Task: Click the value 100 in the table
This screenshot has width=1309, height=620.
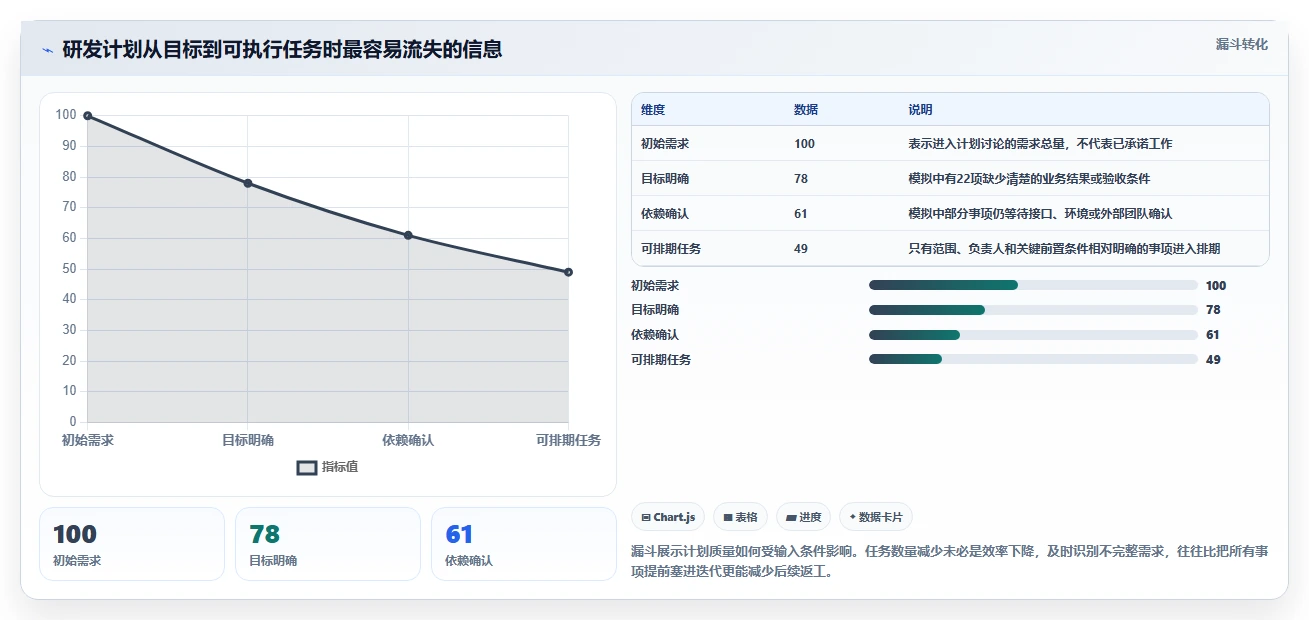Action: 804,144
